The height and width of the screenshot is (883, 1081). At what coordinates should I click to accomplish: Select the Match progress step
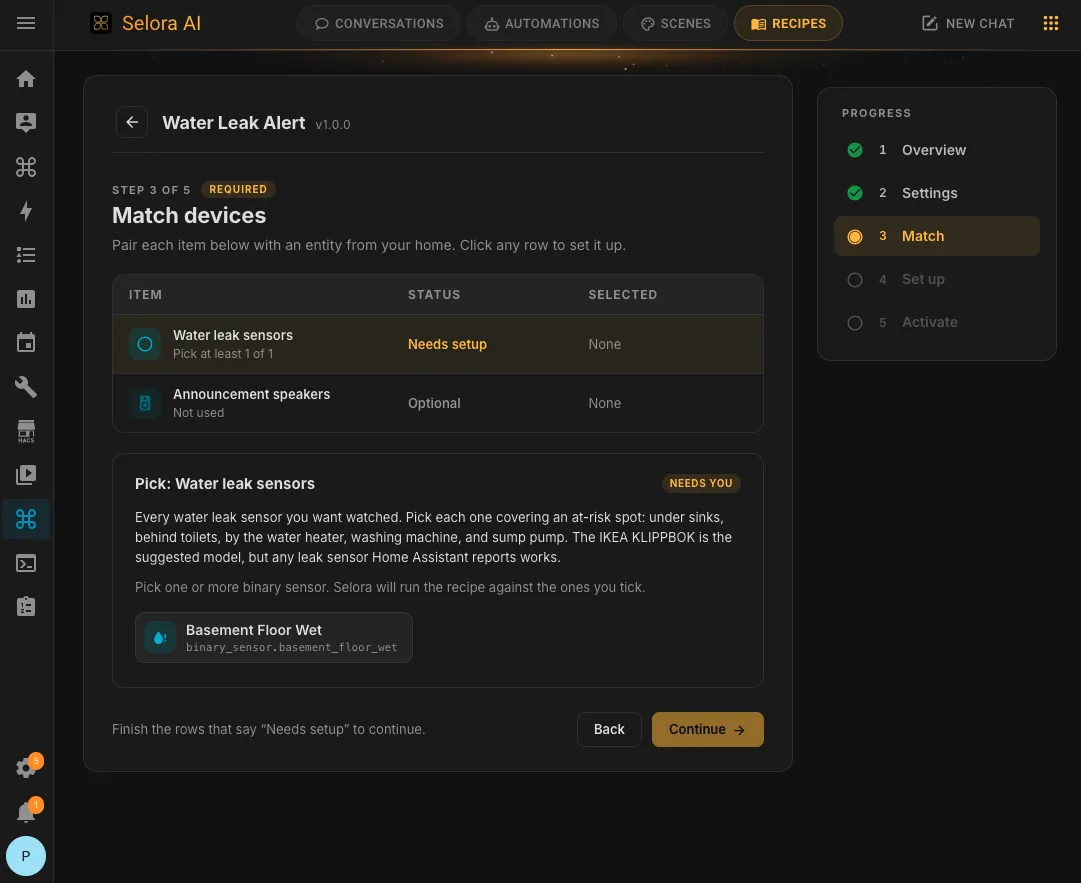point(936,236)
